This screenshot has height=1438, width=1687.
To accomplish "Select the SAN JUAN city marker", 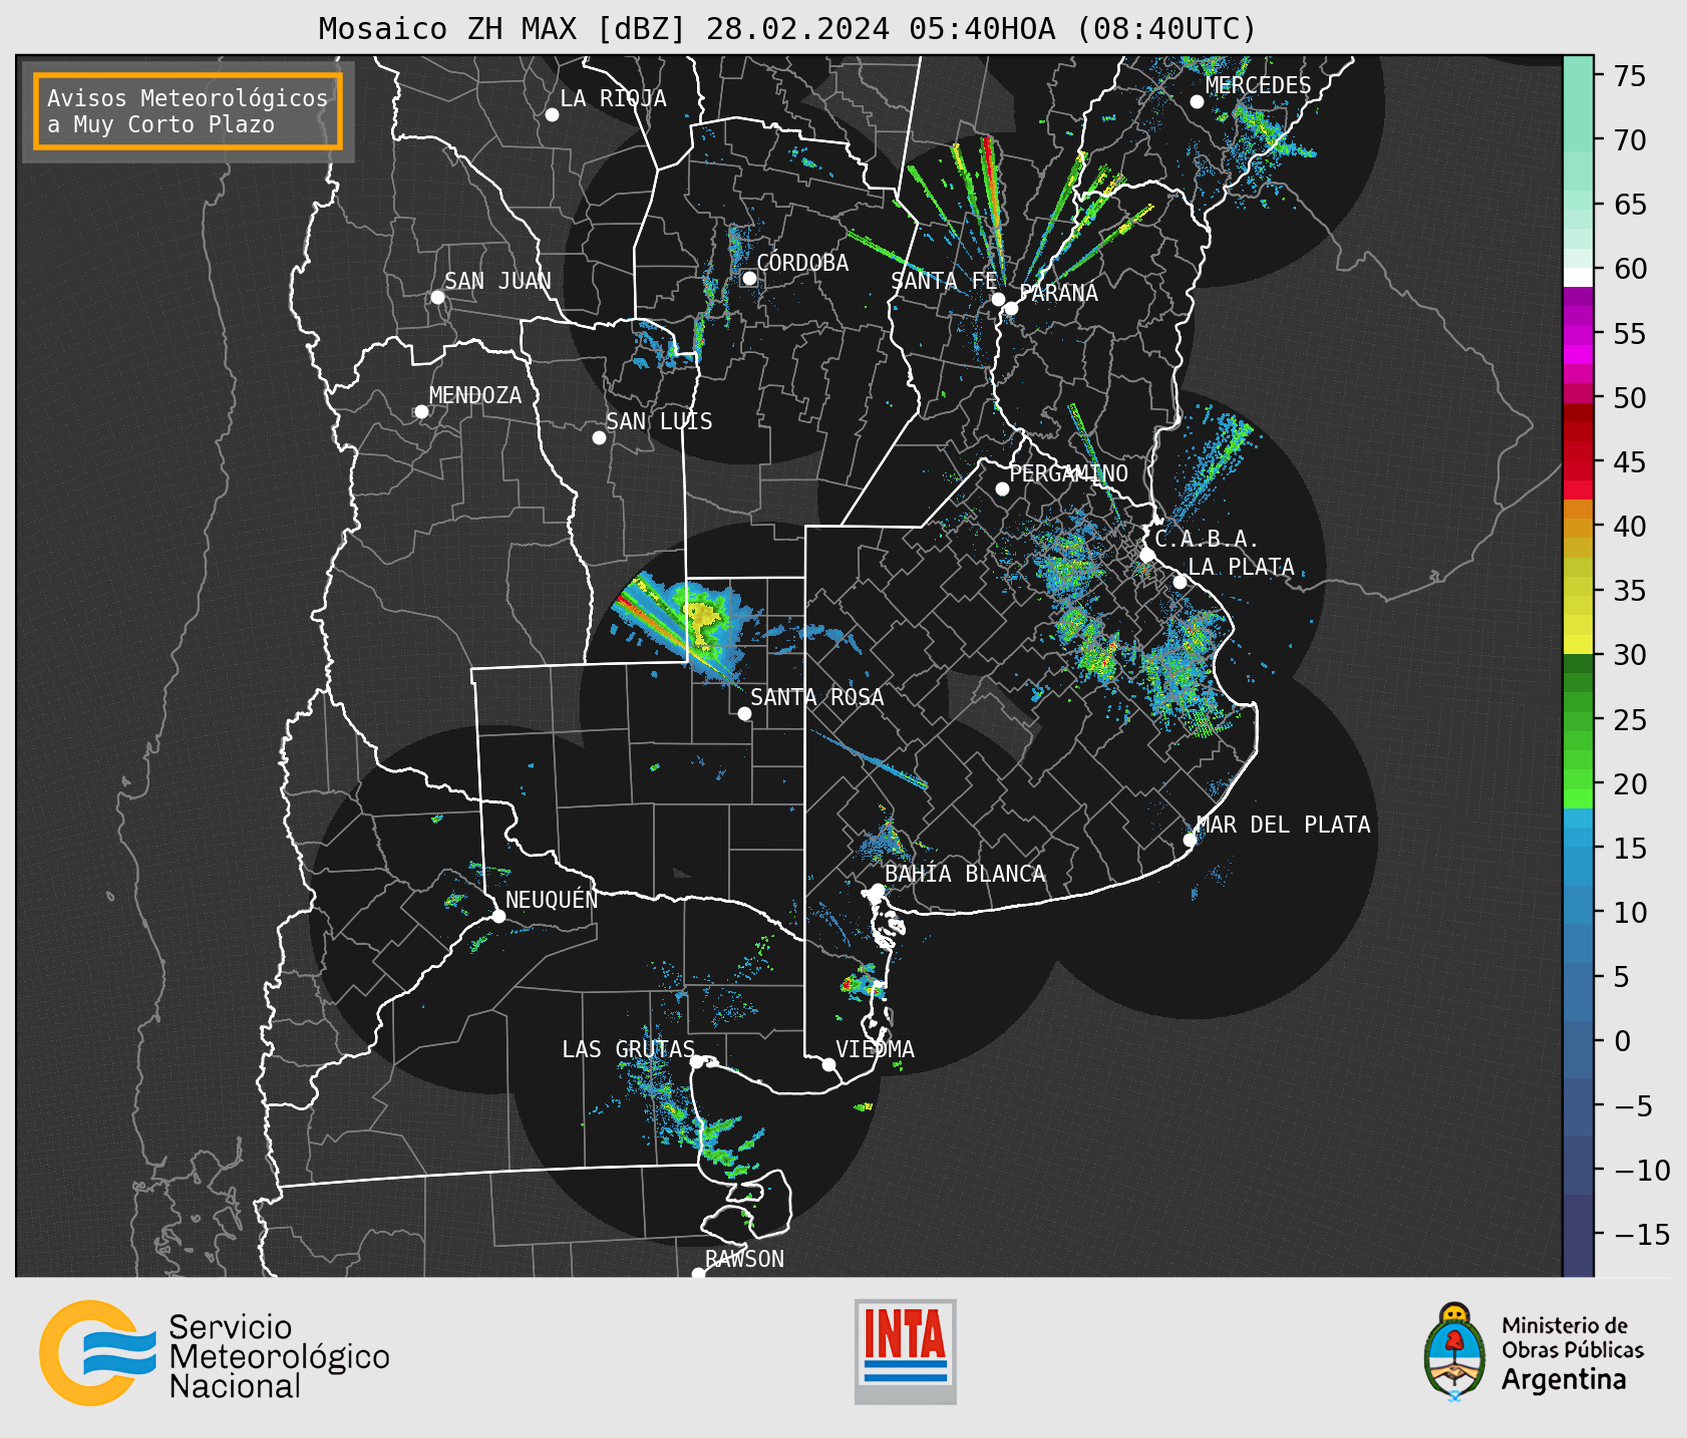I will (x=437, y=297).
